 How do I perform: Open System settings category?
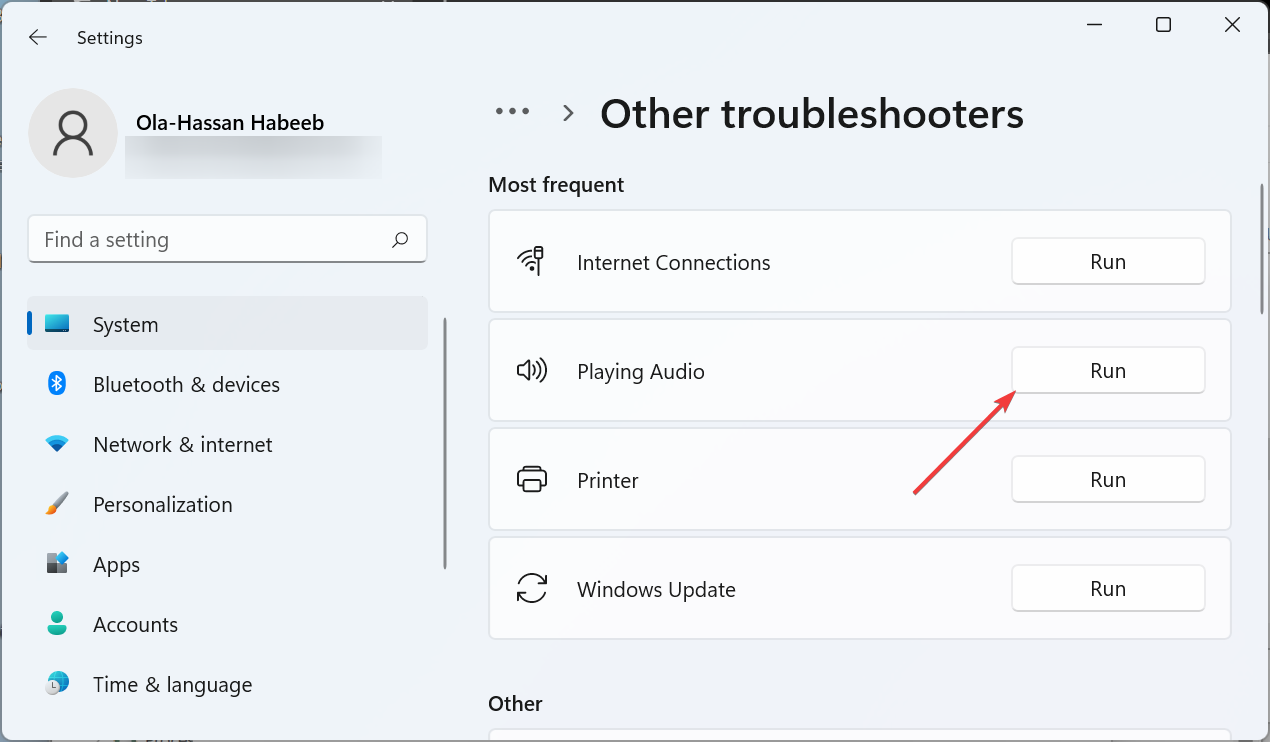(x=227, y=324)
